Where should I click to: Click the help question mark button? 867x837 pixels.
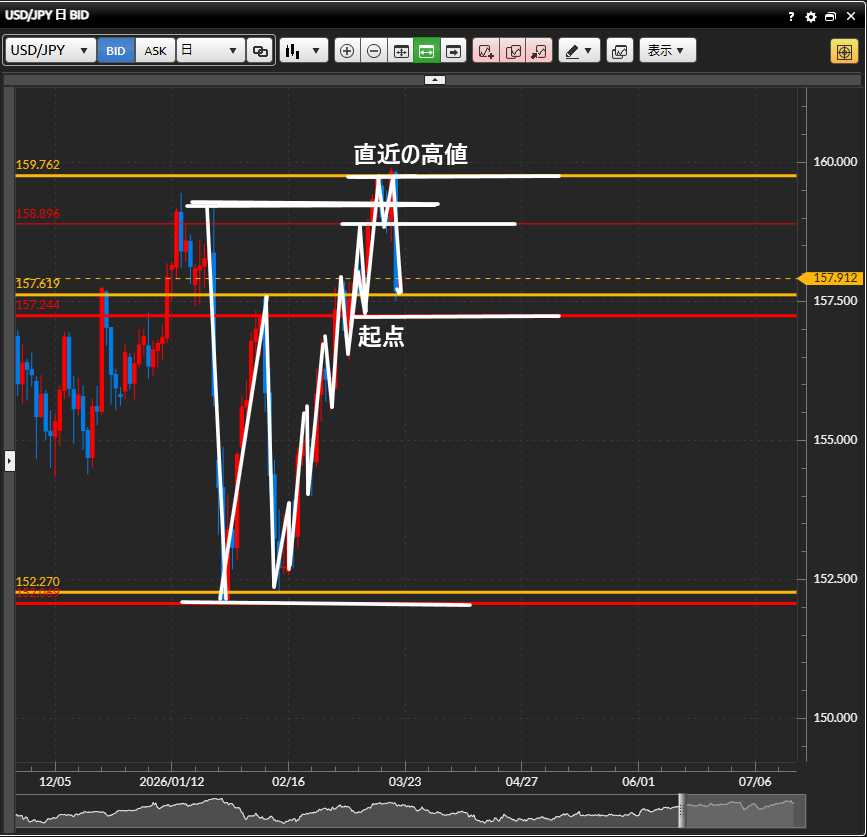(791, 17)
